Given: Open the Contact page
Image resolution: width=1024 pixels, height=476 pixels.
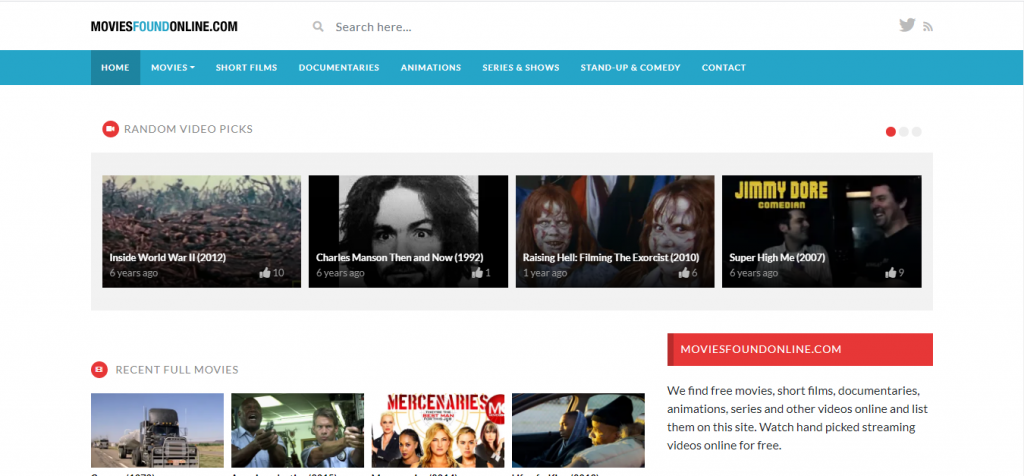Looking at the screenshot, I should click(724, 67).
